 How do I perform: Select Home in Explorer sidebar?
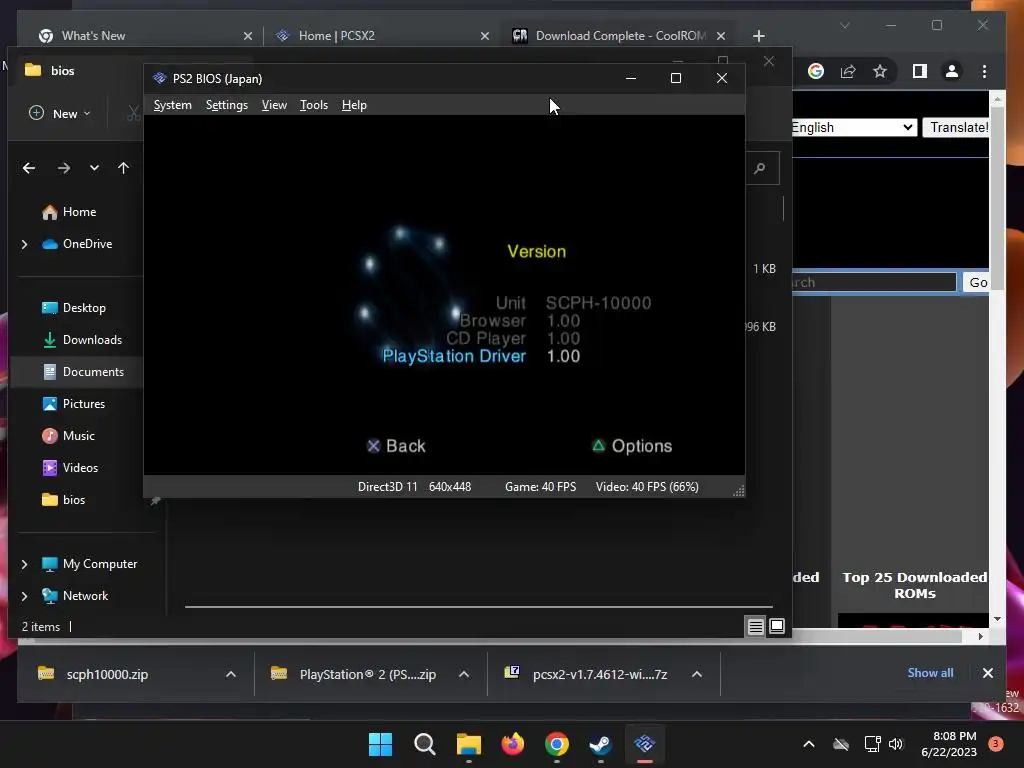pyautogui.click(x=80, y=212)
